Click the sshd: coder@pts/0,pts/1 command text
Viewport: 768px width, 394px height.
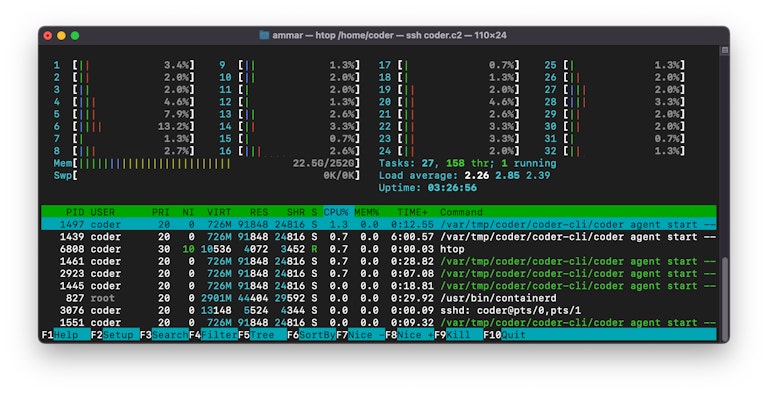(x=510, y=310)
